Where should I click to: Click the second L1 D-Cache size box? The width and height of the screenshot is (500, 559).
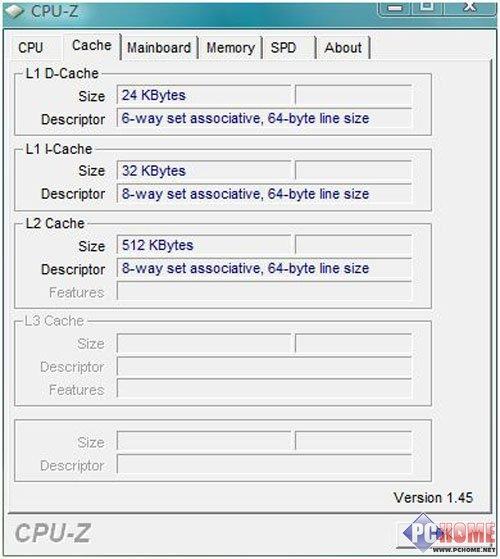point(354,95)
